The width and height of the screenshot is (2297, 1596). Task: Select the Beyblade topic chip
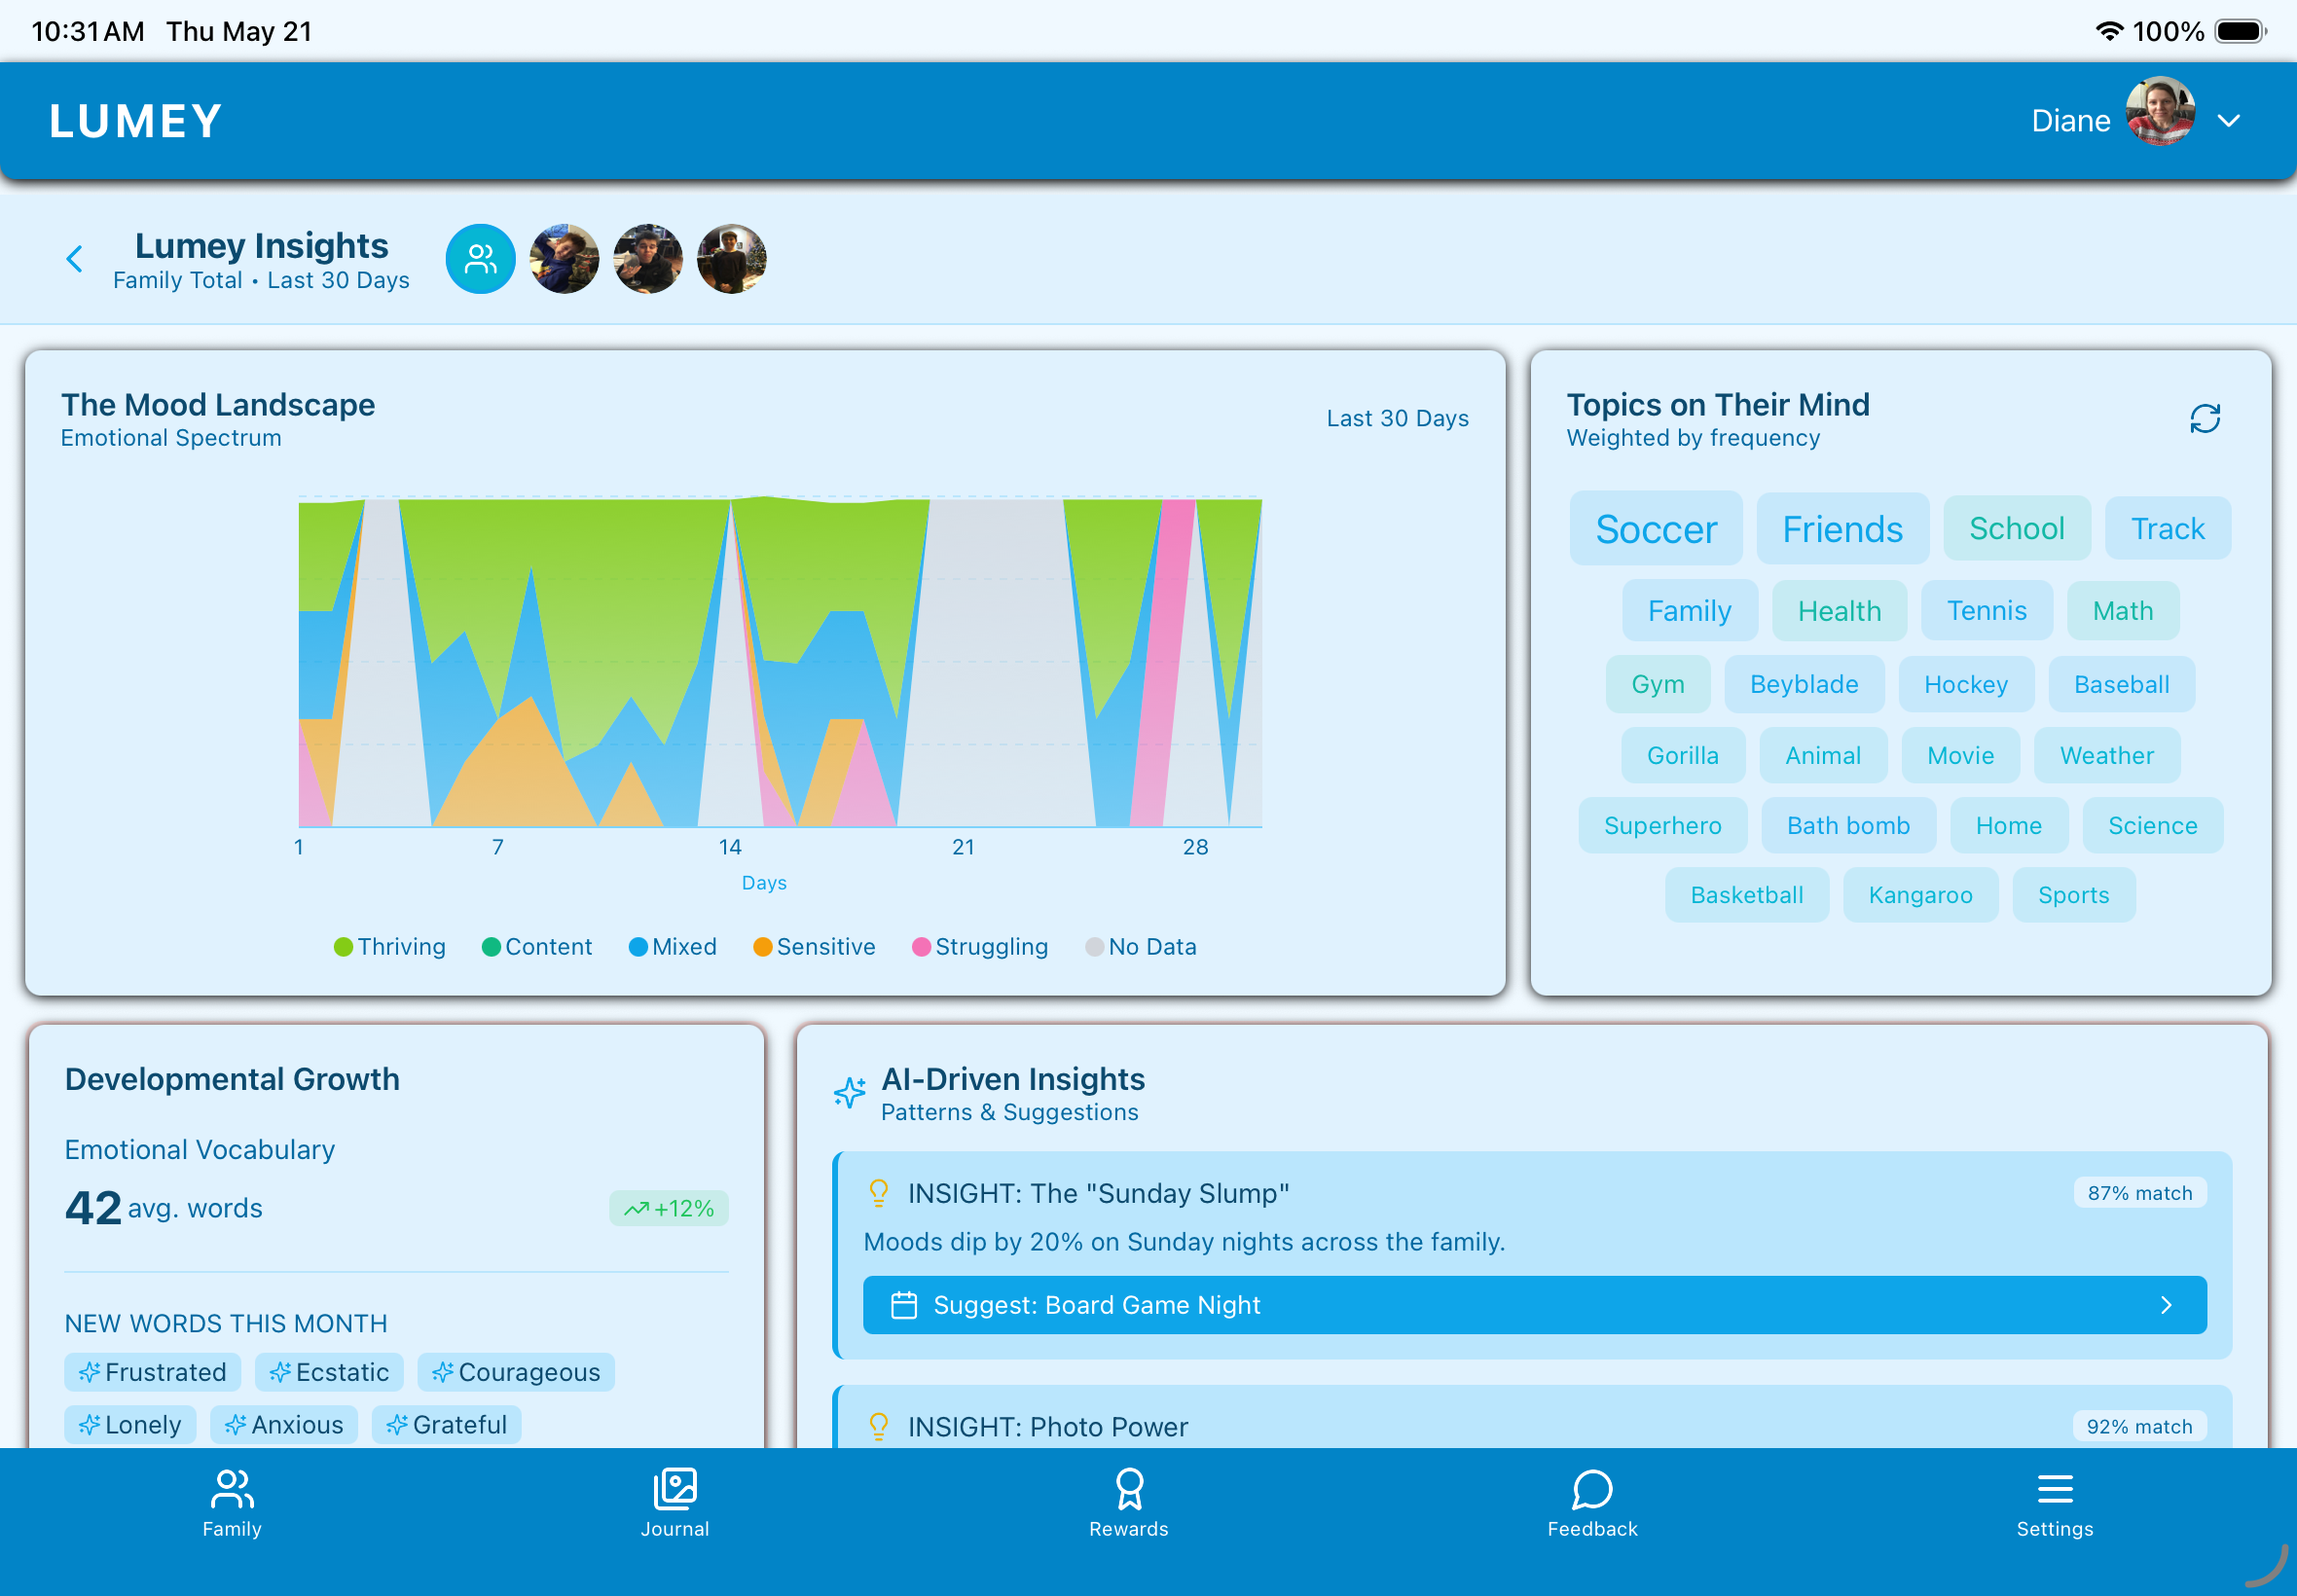pos(1804,684)
